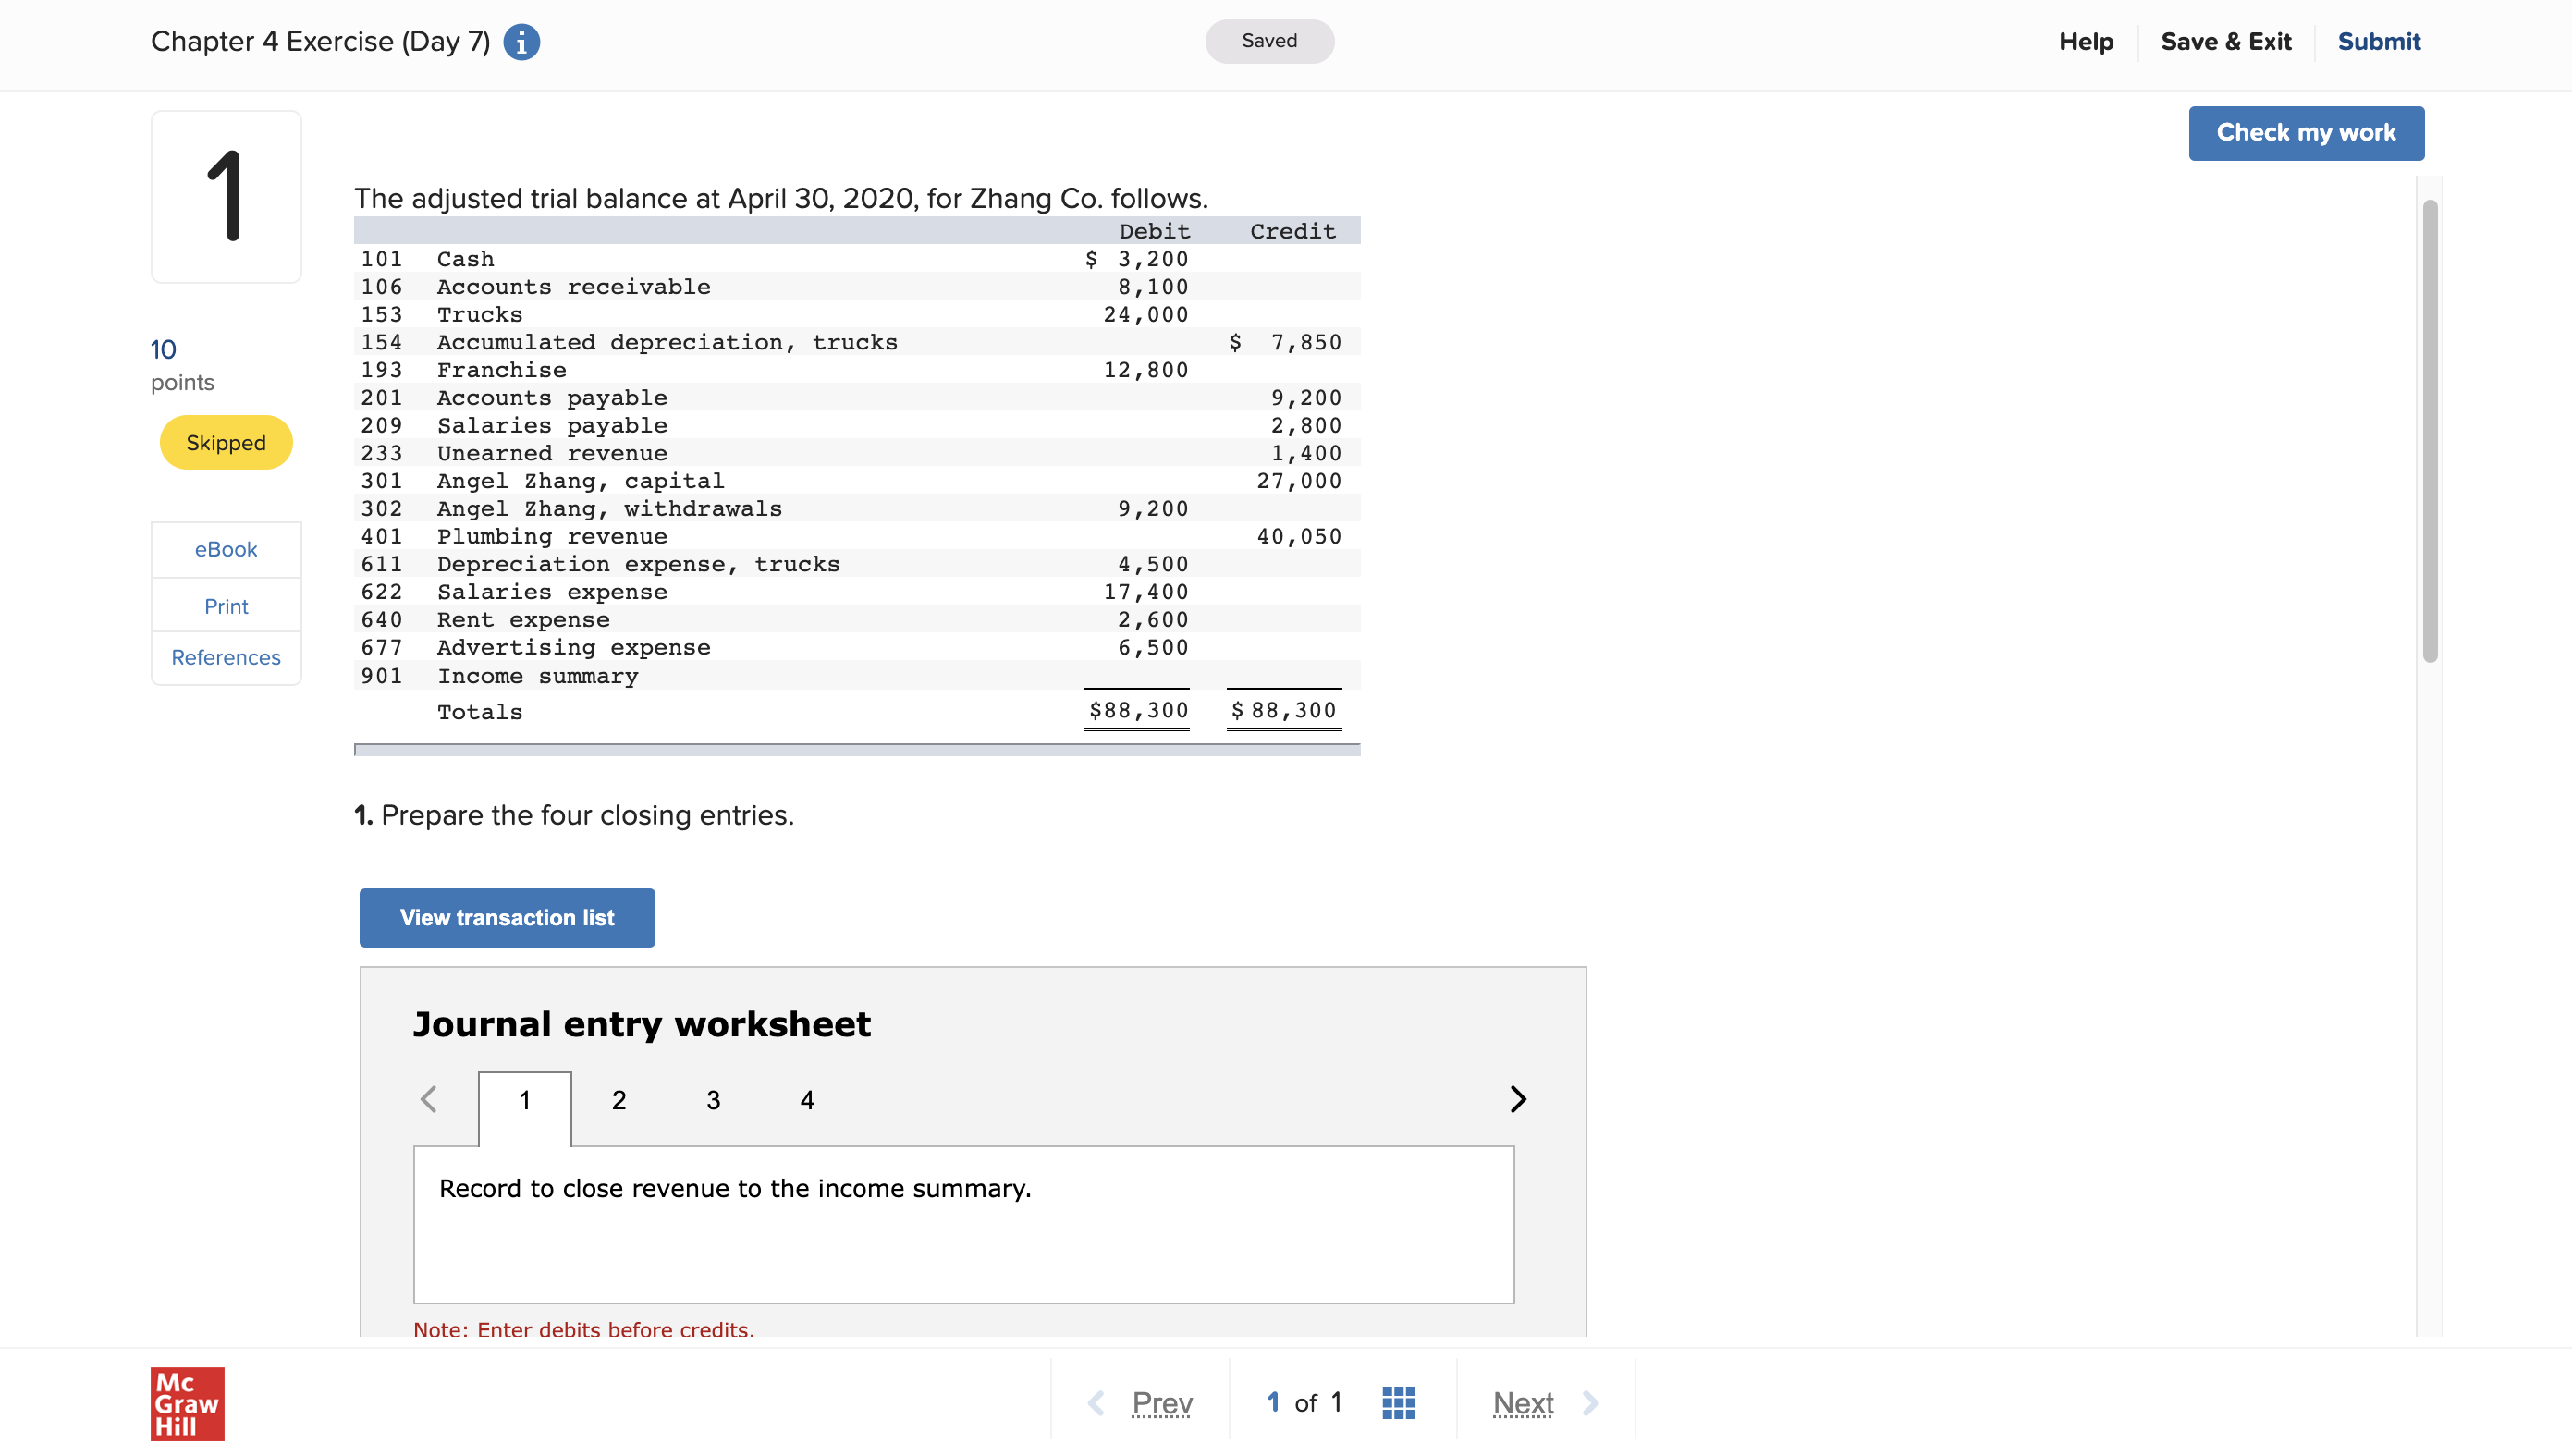Click the Print link
The height and width of the screenshot is (1456, 2572).
[x=226, y=606]
